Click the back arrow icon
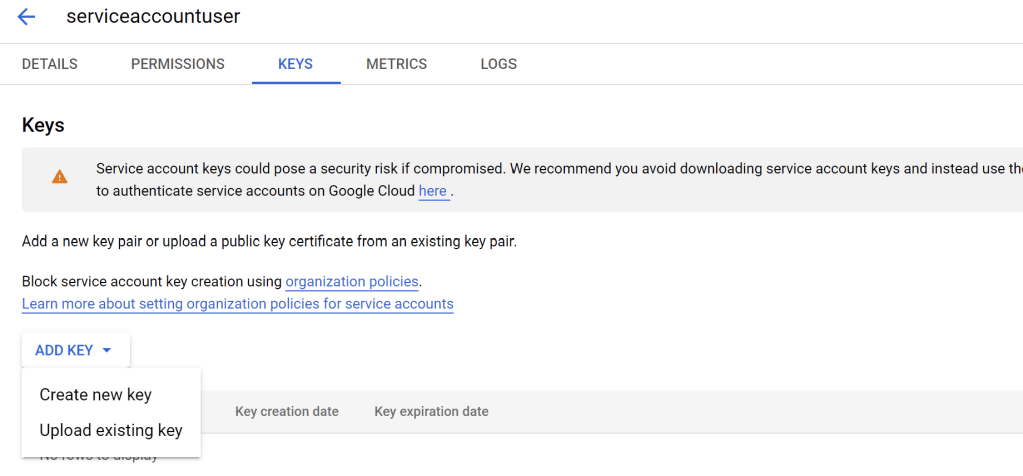Screen dimensions: 1023x476 (x=27, y=17)
